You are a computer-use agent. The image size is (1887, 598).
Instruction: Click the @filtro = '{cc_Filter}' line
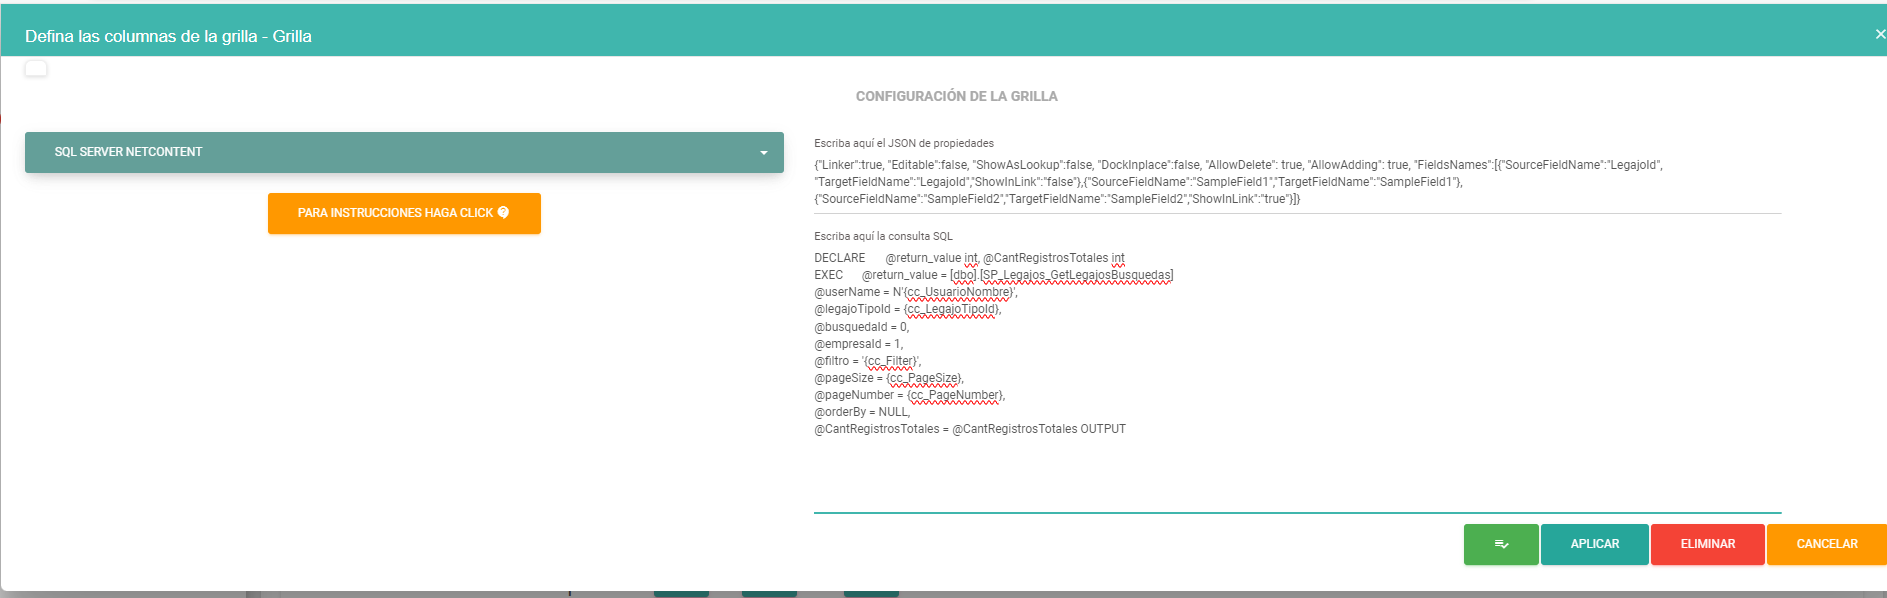[x=867, y=361]
